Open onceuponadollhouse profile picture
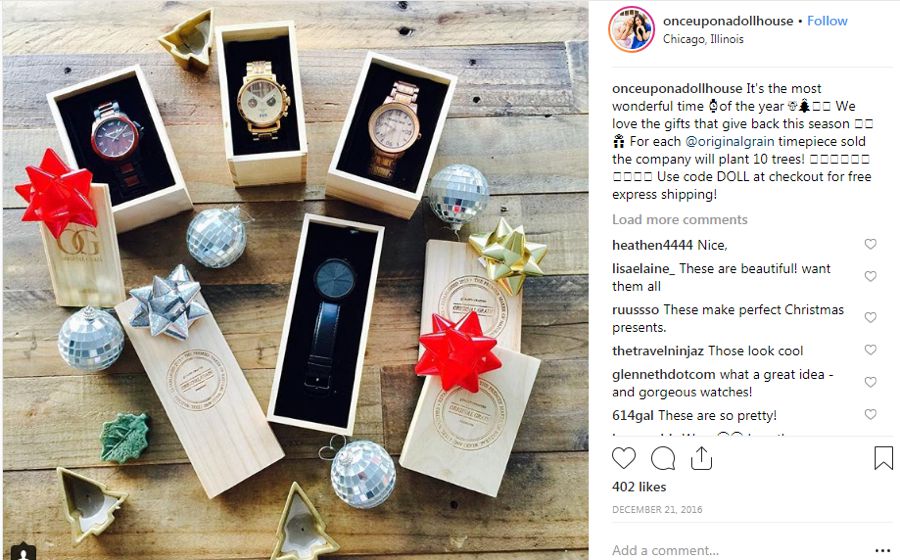 coord(631,30)
